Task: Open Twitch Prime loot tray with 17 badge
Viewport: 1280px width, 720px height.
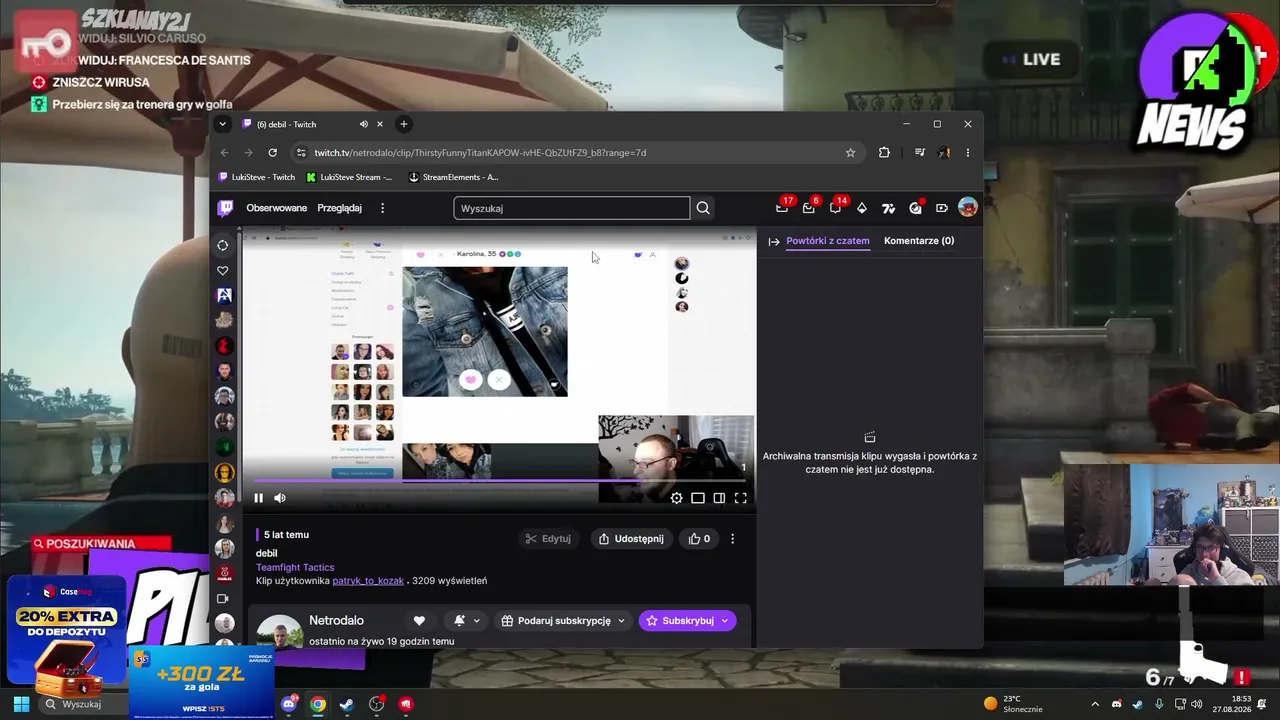Action: coord(782,208)
